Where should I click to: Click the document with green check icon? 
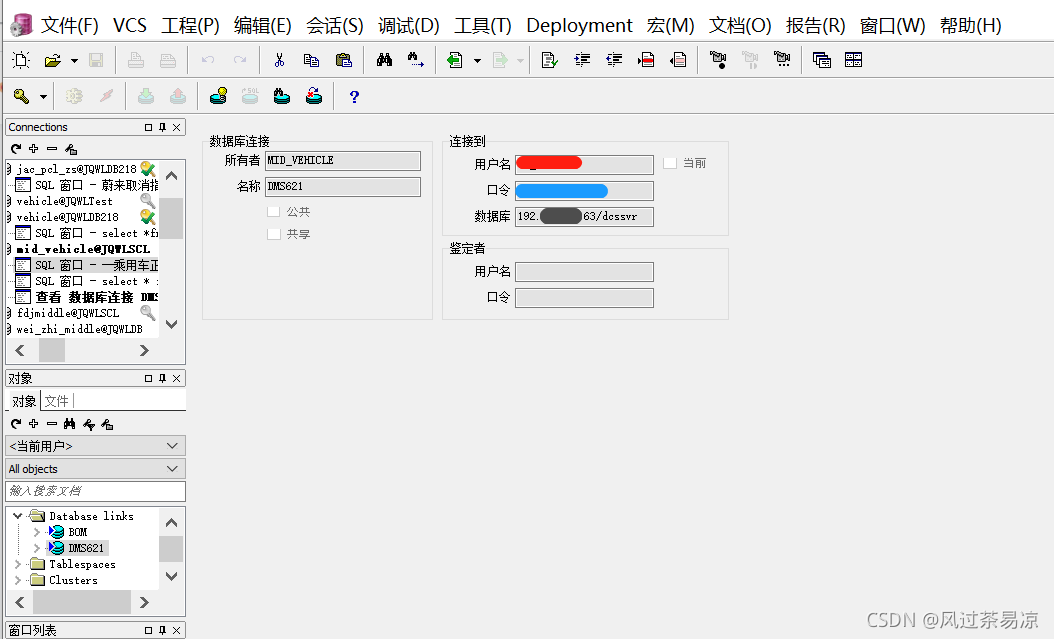tap(549, 60)
